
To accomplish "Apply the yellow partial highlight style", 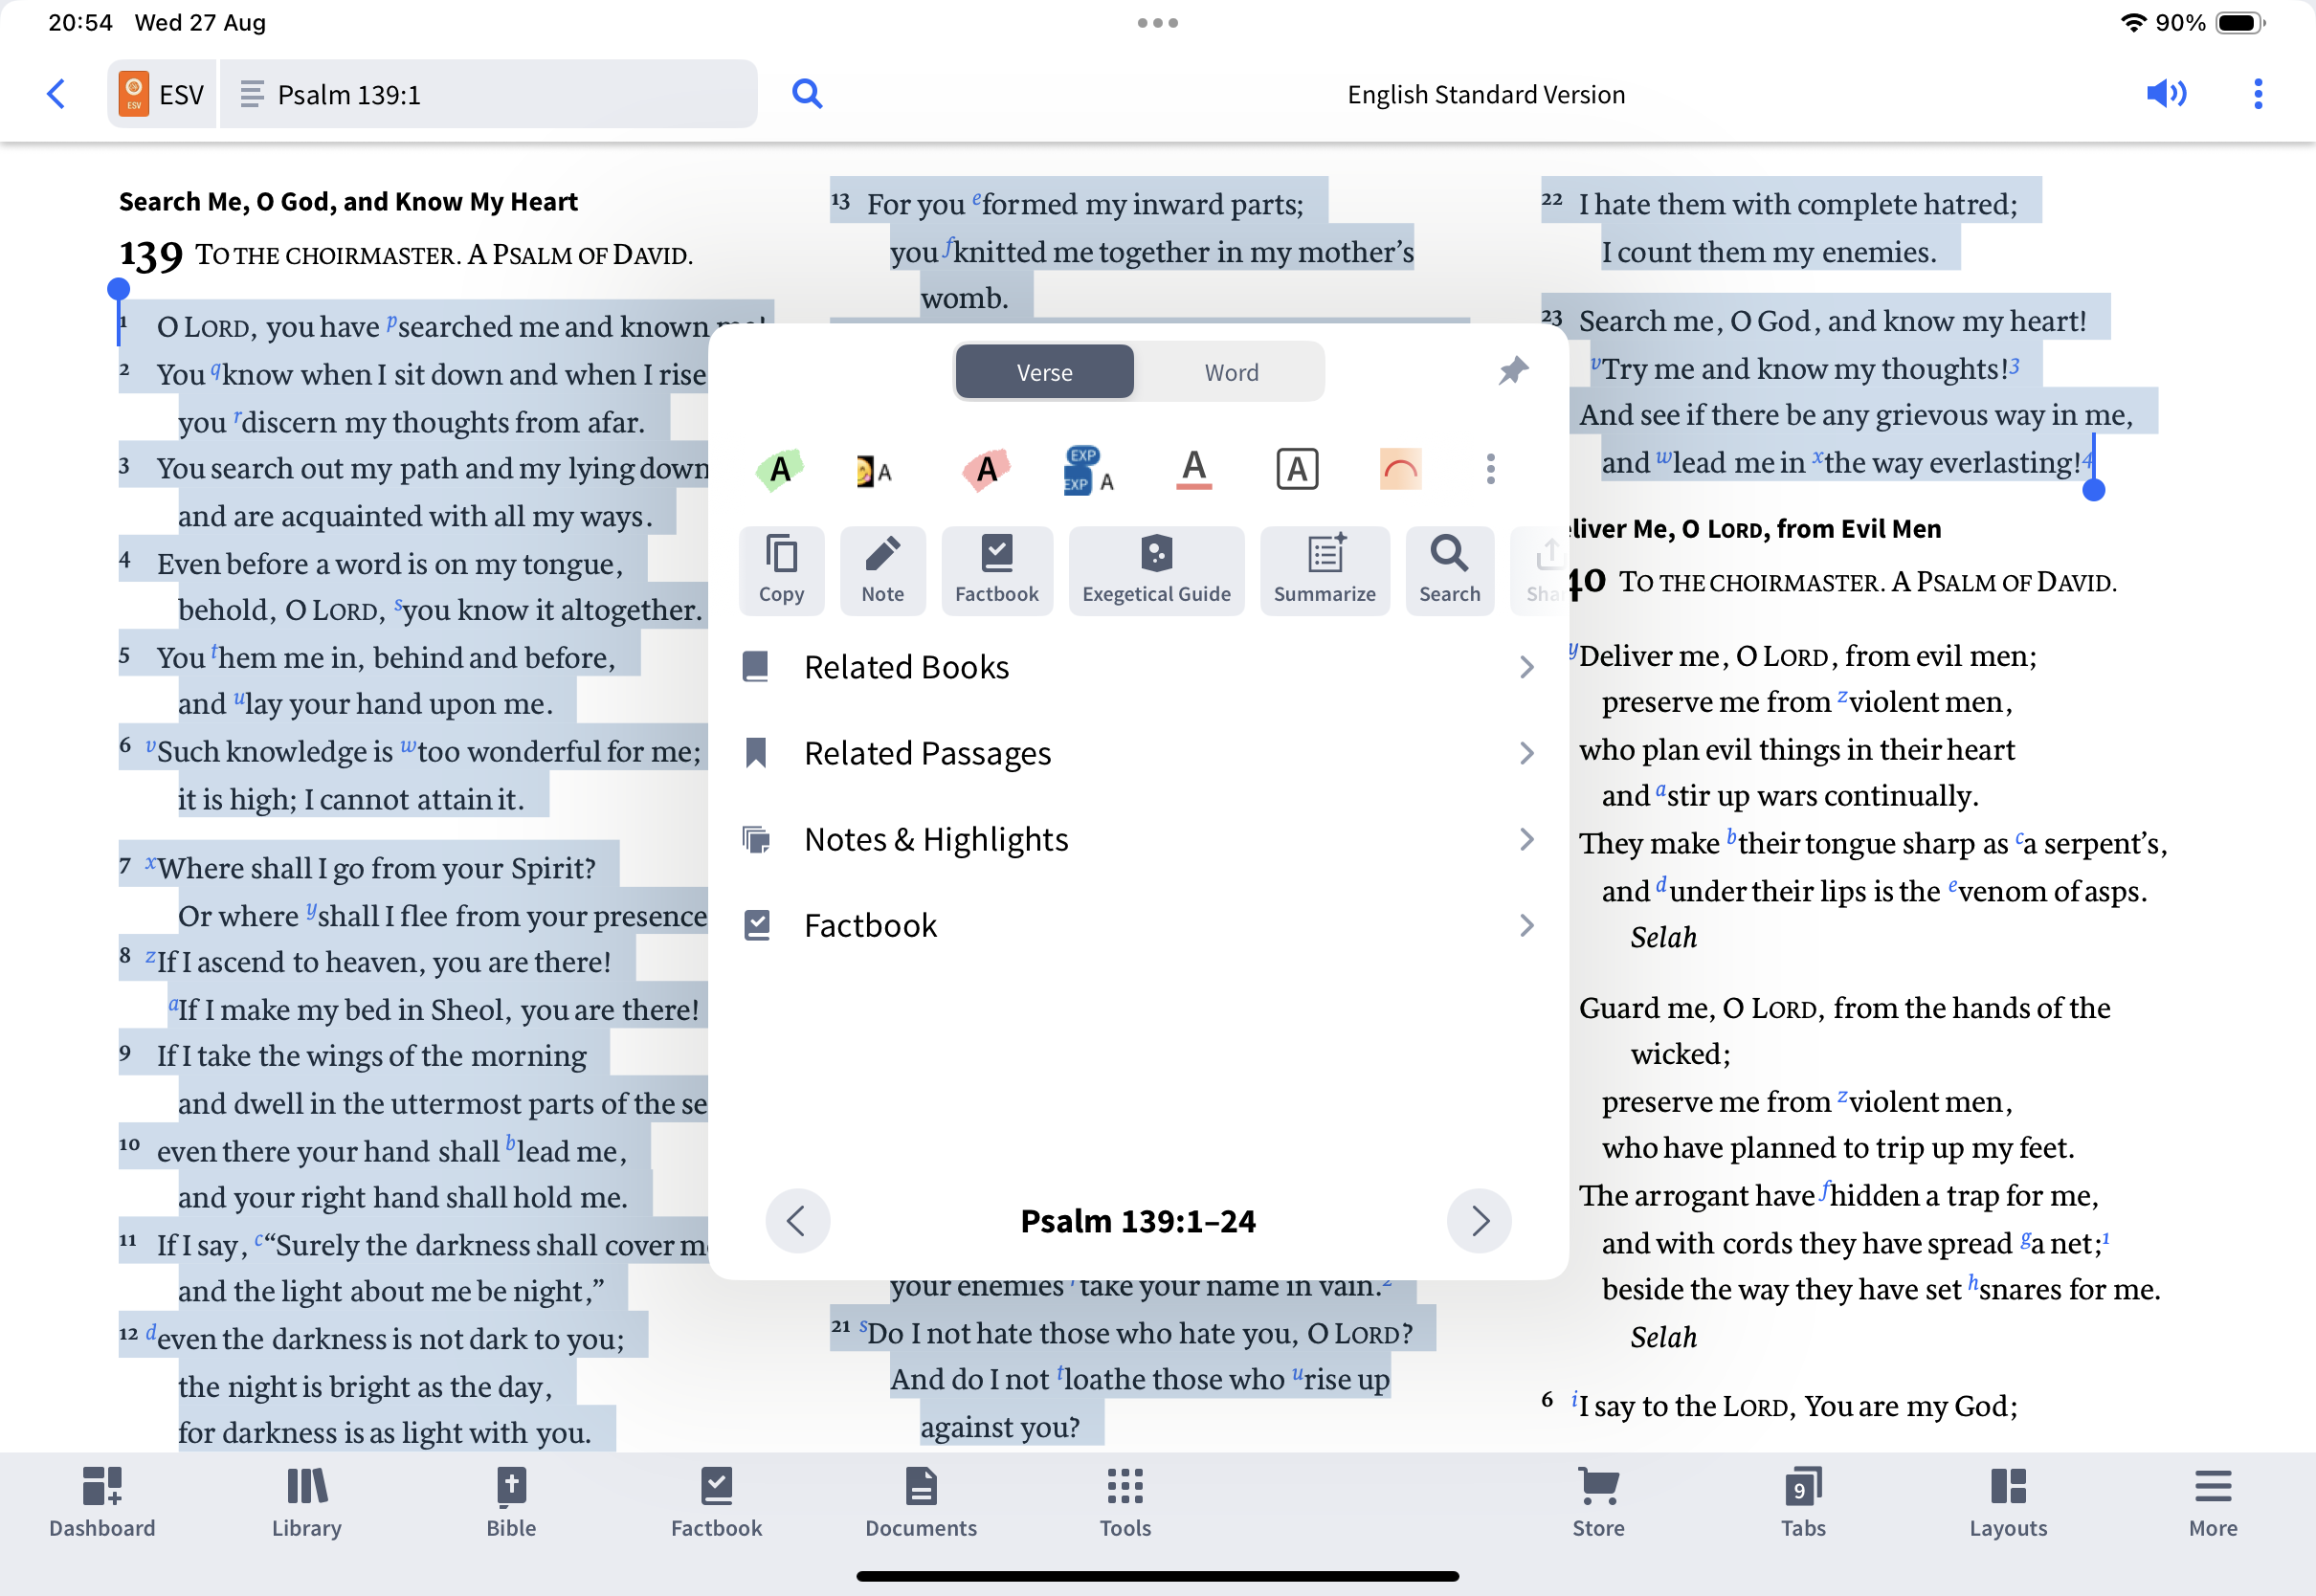I will 874,470.
